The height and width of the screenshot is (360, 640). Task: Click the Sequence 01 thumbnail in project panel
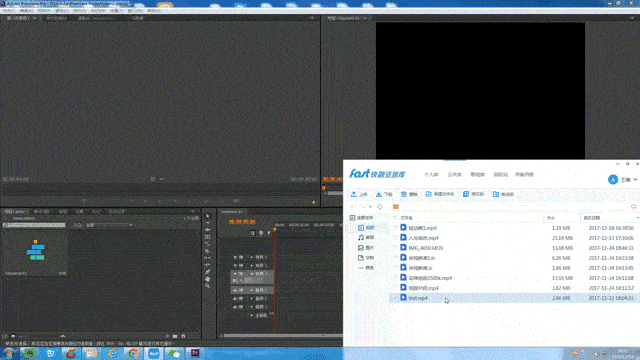coord(35,251)
